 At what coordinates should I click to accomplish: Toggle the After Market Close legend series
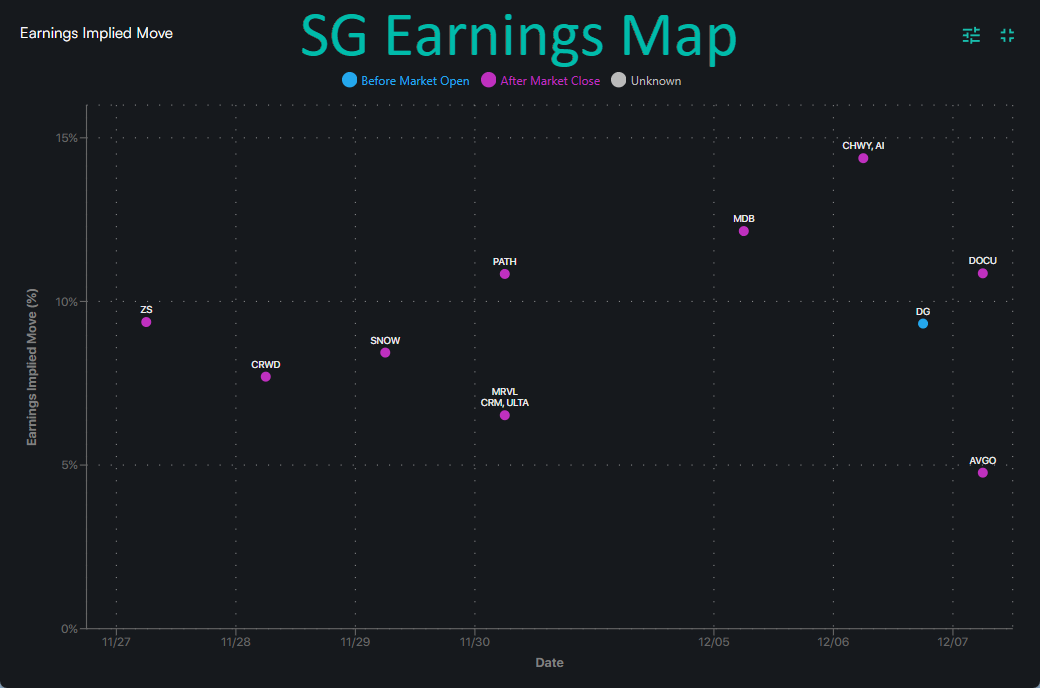click(541, 80)
